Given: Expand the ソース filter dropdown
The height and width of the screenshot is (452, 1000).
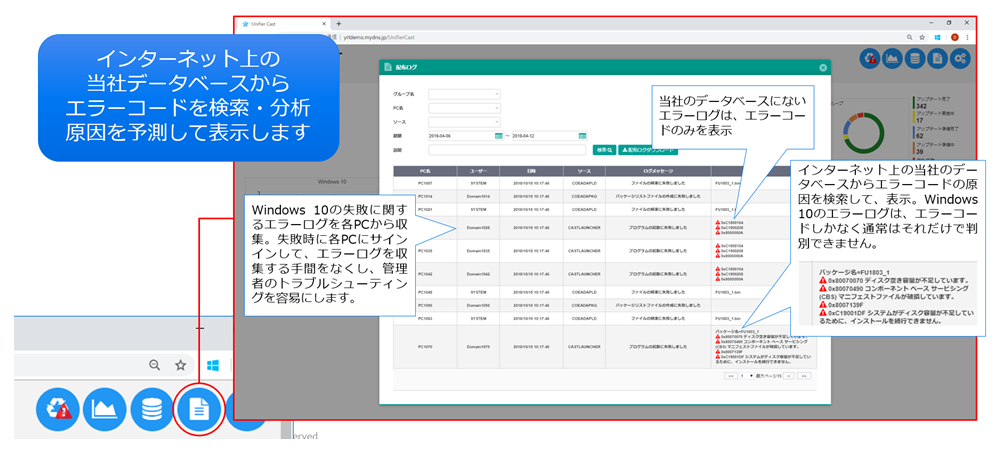Looking at the screenshot, I should pos(464,121).
